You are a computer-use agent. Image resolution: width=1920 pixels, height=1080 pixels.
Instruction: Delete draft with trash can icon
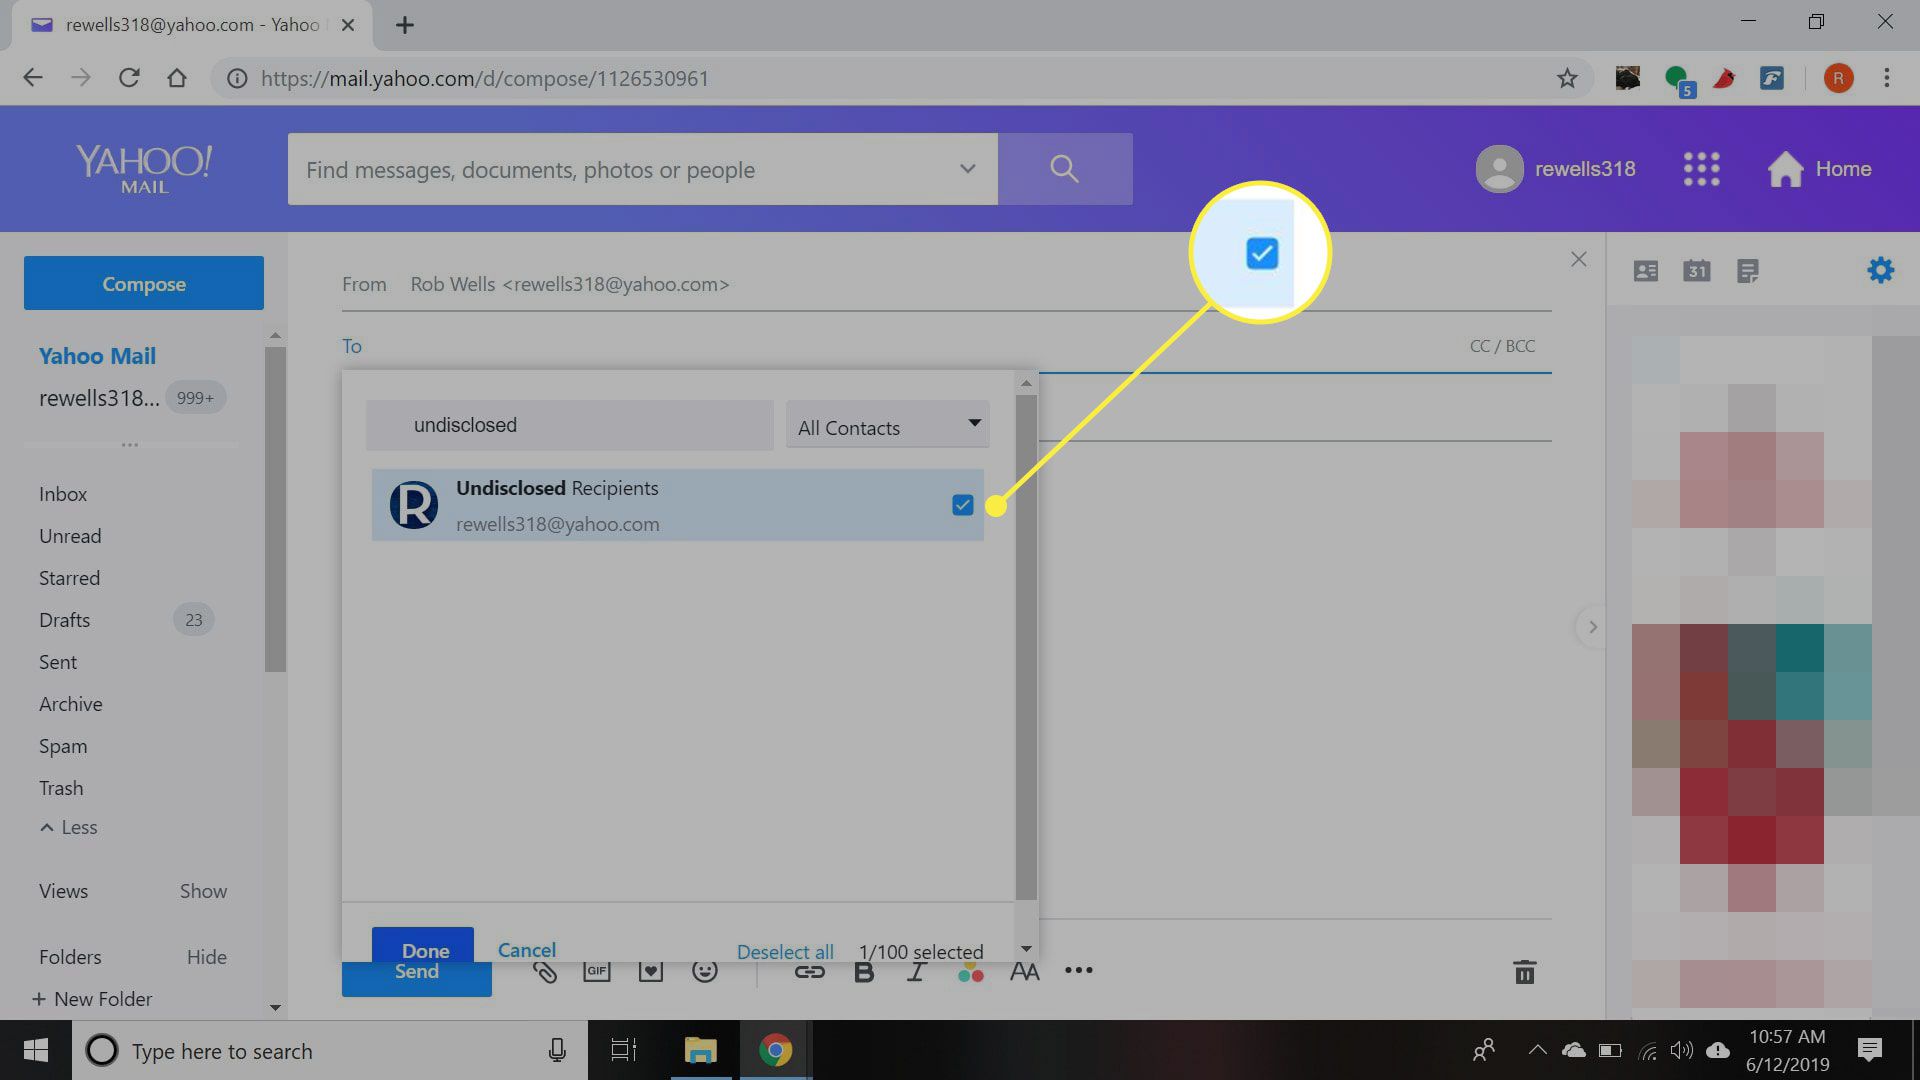(x=1524, y=972)
